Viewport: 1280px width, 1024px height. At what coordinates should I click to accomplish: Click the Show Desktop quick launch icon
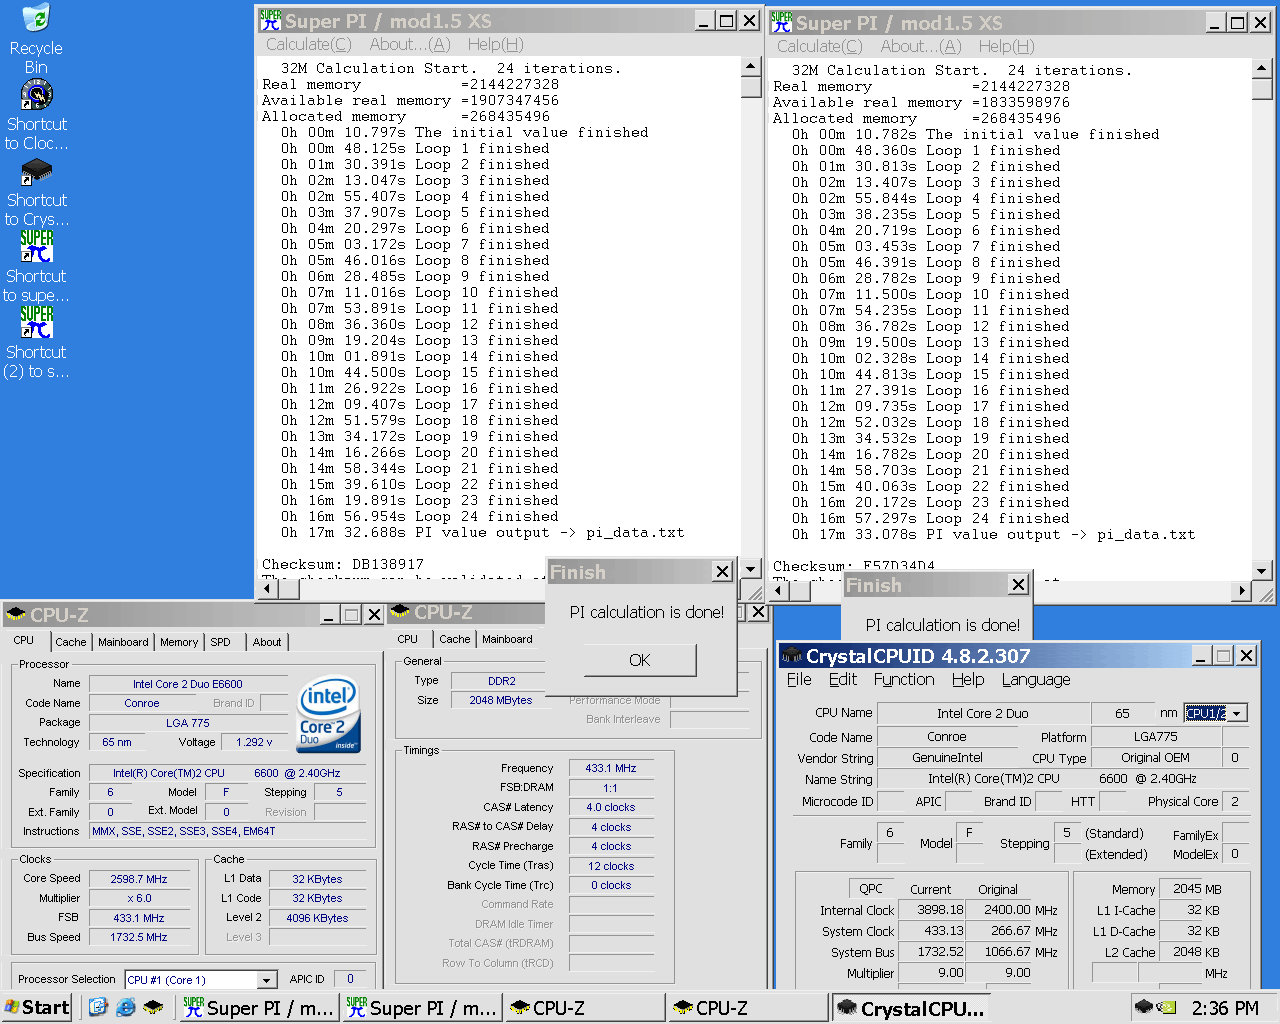97,1007
